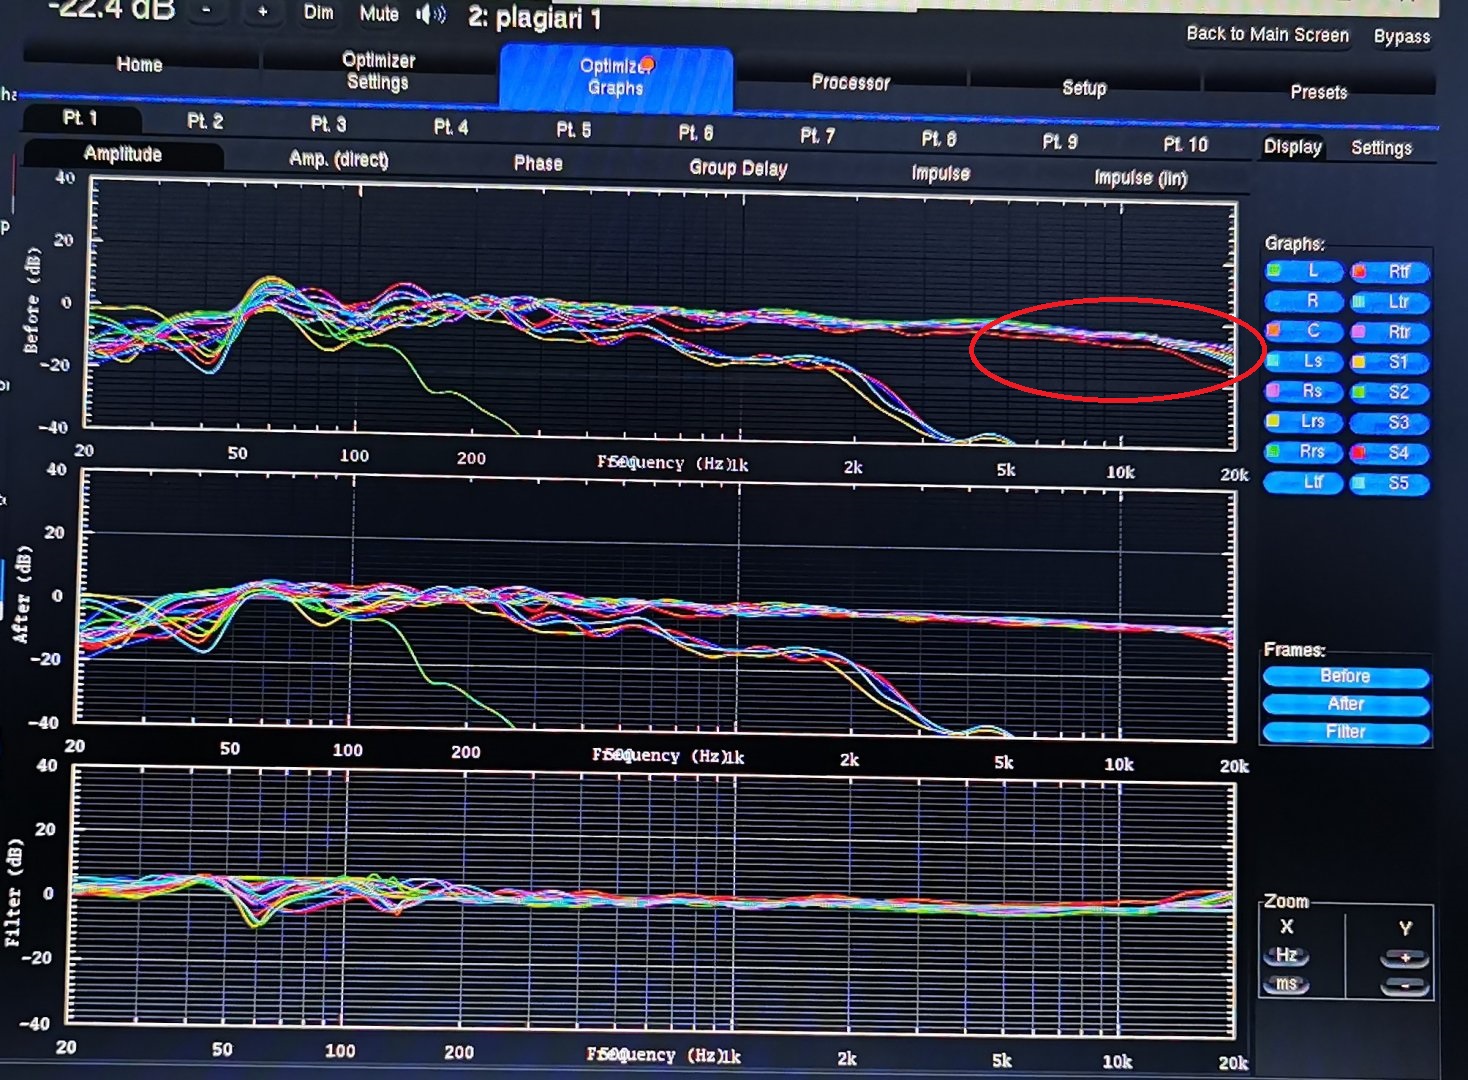1468x1080 pixels.
Task: Select measurement point Pt. 6
Action: coord(695,133)
